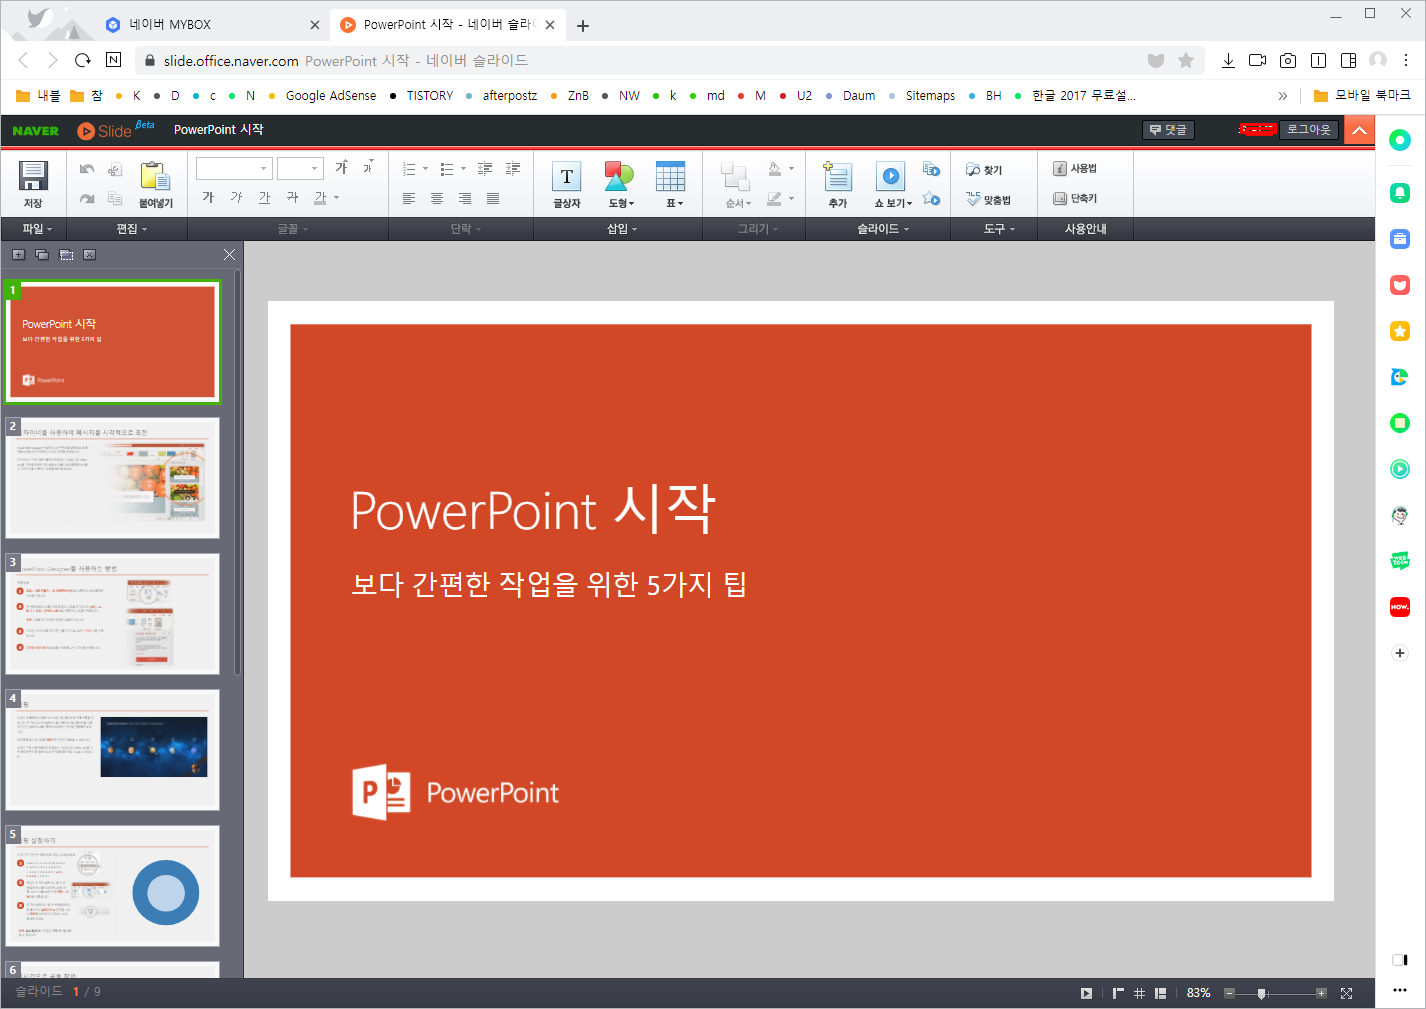This screenshot has height=1009, width=1426.
Task: Open the 쇼 보기 slideshow dropdown
Action: [x=892, y=185]
